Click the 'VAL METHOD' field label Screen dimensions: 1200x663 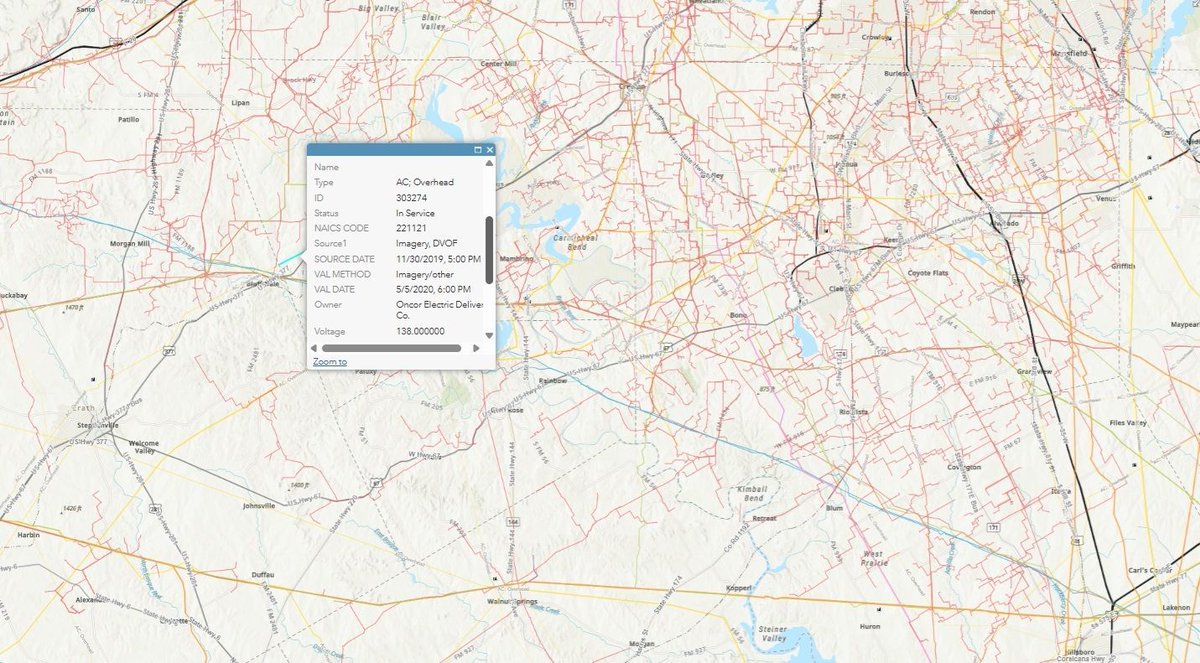click(x=343, y=274)
